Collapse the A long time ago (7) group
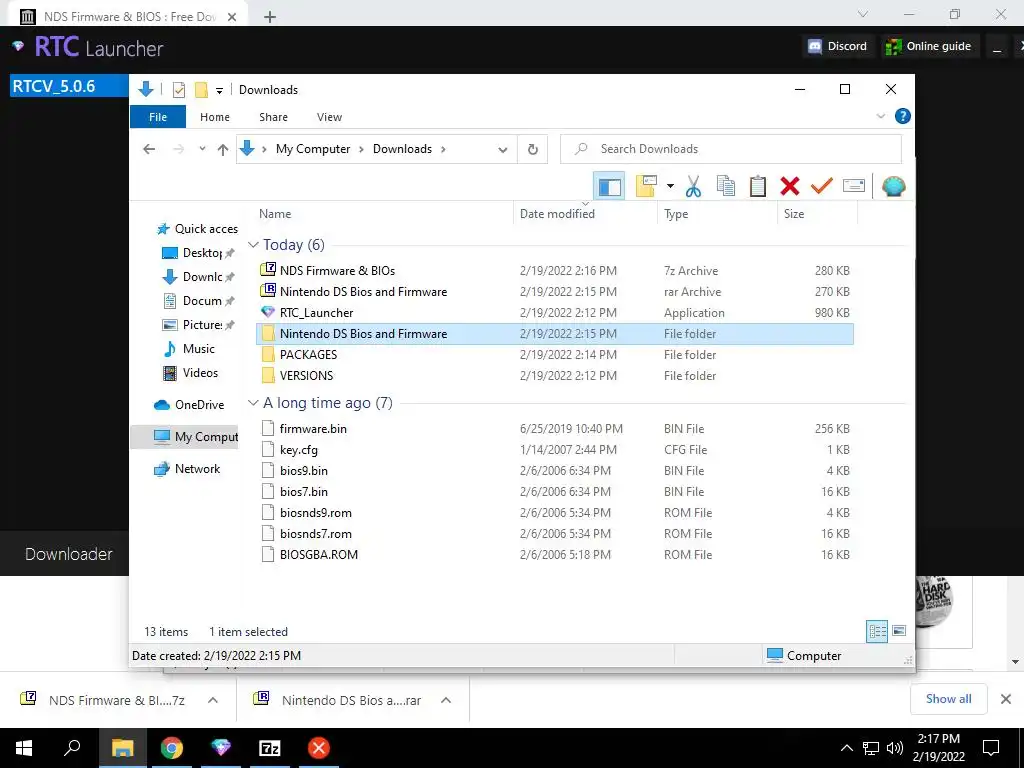This screenshot has width=1024, height=768. coord(253,403)
